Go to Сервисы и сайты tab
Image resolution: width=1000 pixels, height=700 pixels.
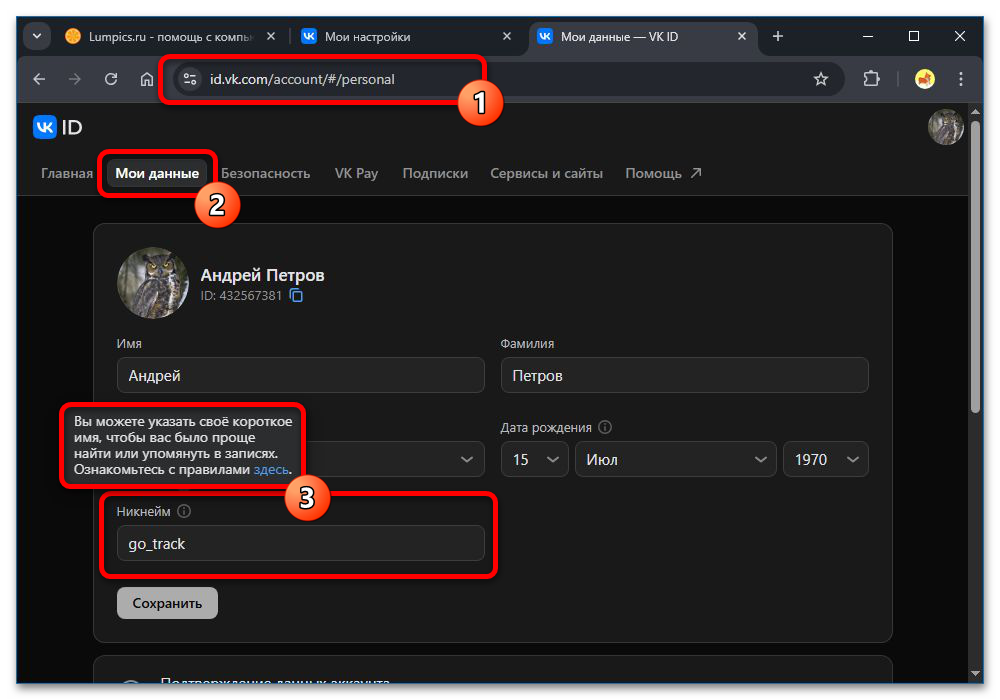(546, 173)
